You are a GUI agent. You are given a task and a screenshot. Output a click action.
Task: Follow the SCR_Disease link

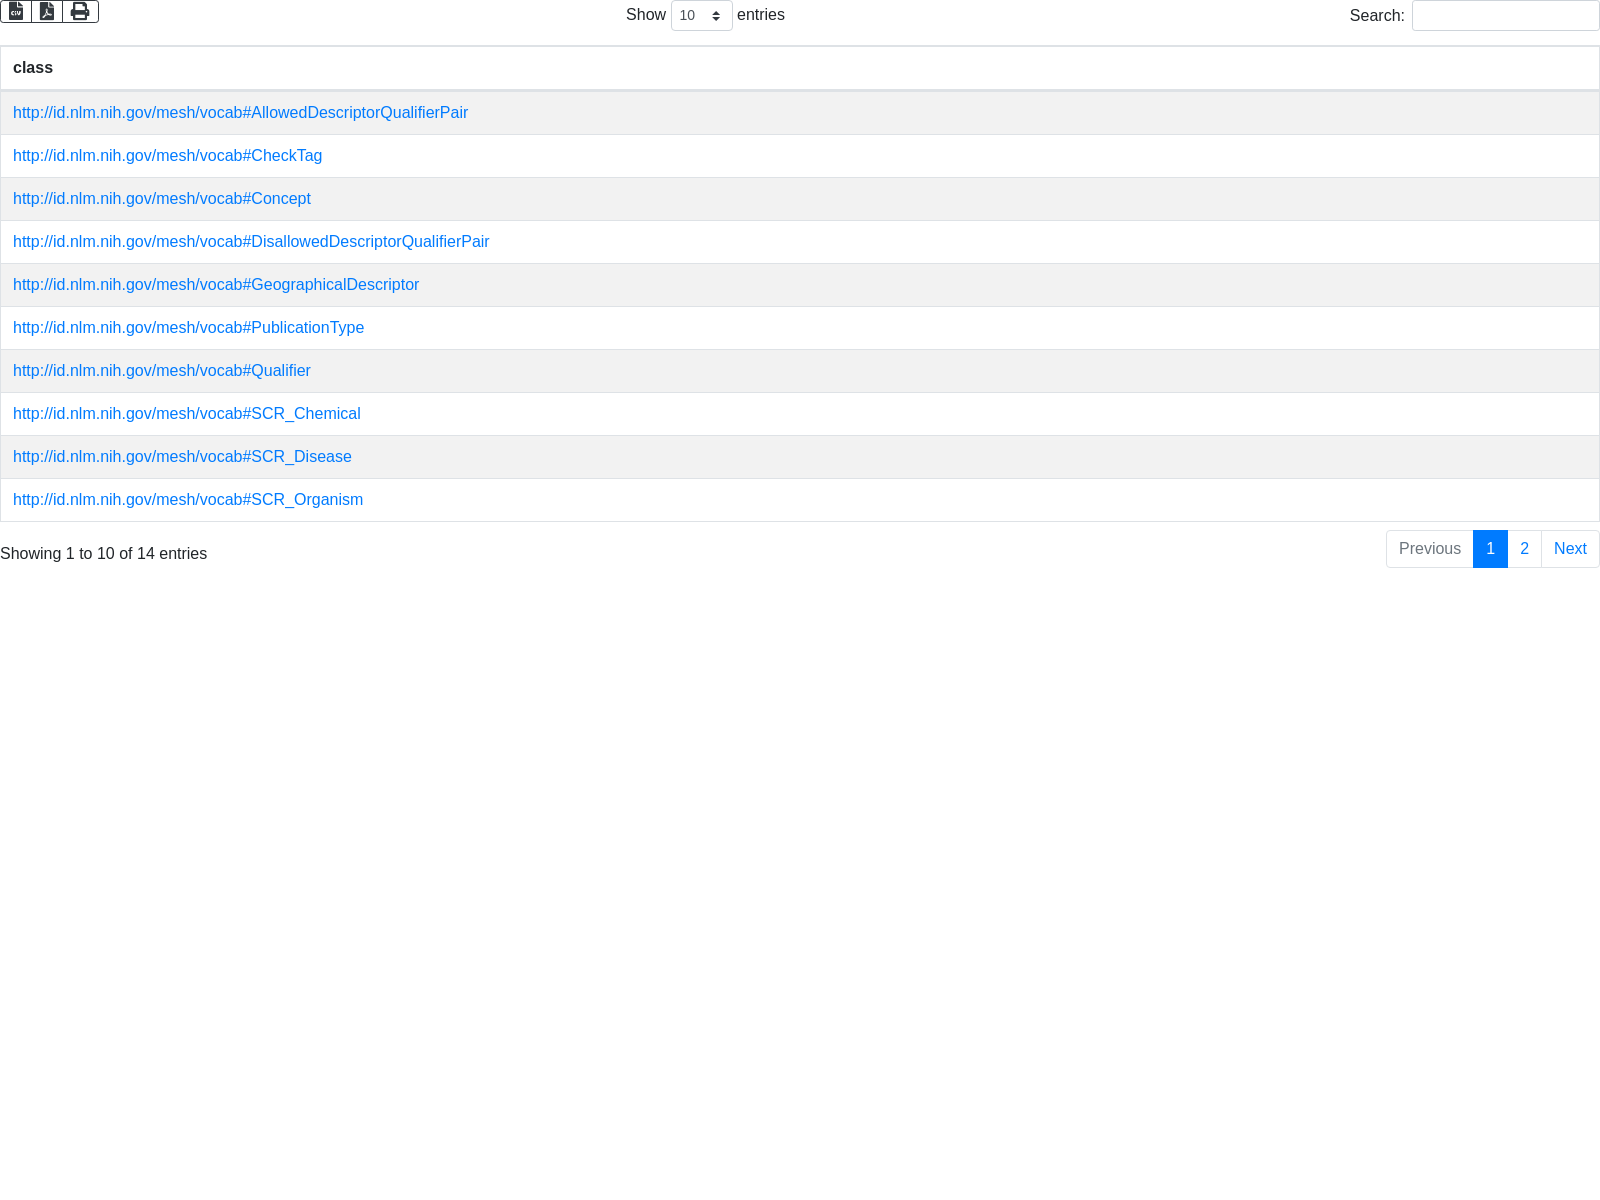pyautogui.click(x=182, y=457)
